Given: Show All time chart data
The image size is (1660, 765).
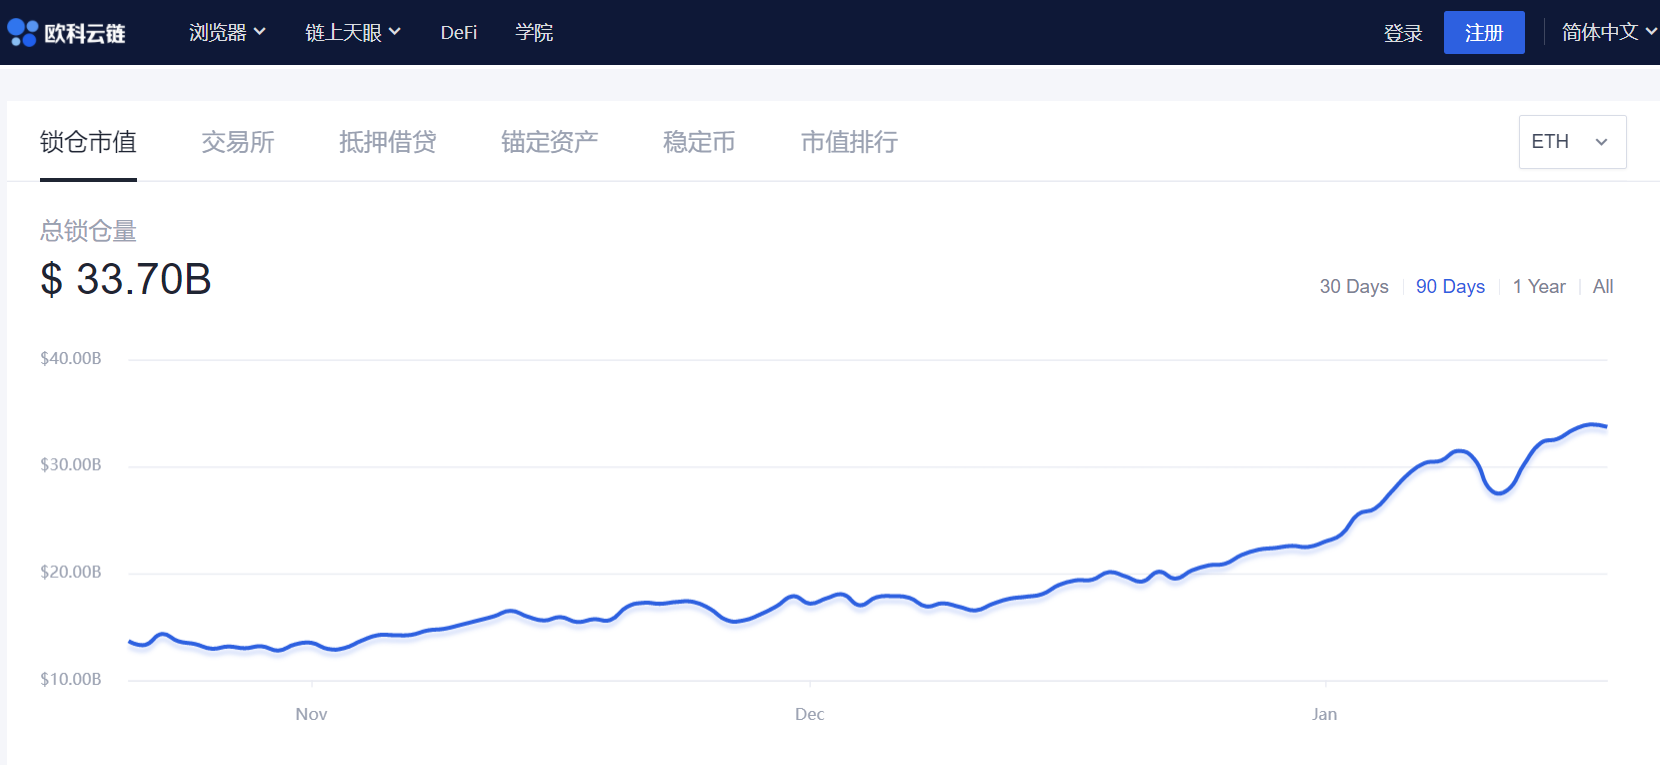Looking at the screenshot, I should pyautogui.click(x=1602, y=287).
